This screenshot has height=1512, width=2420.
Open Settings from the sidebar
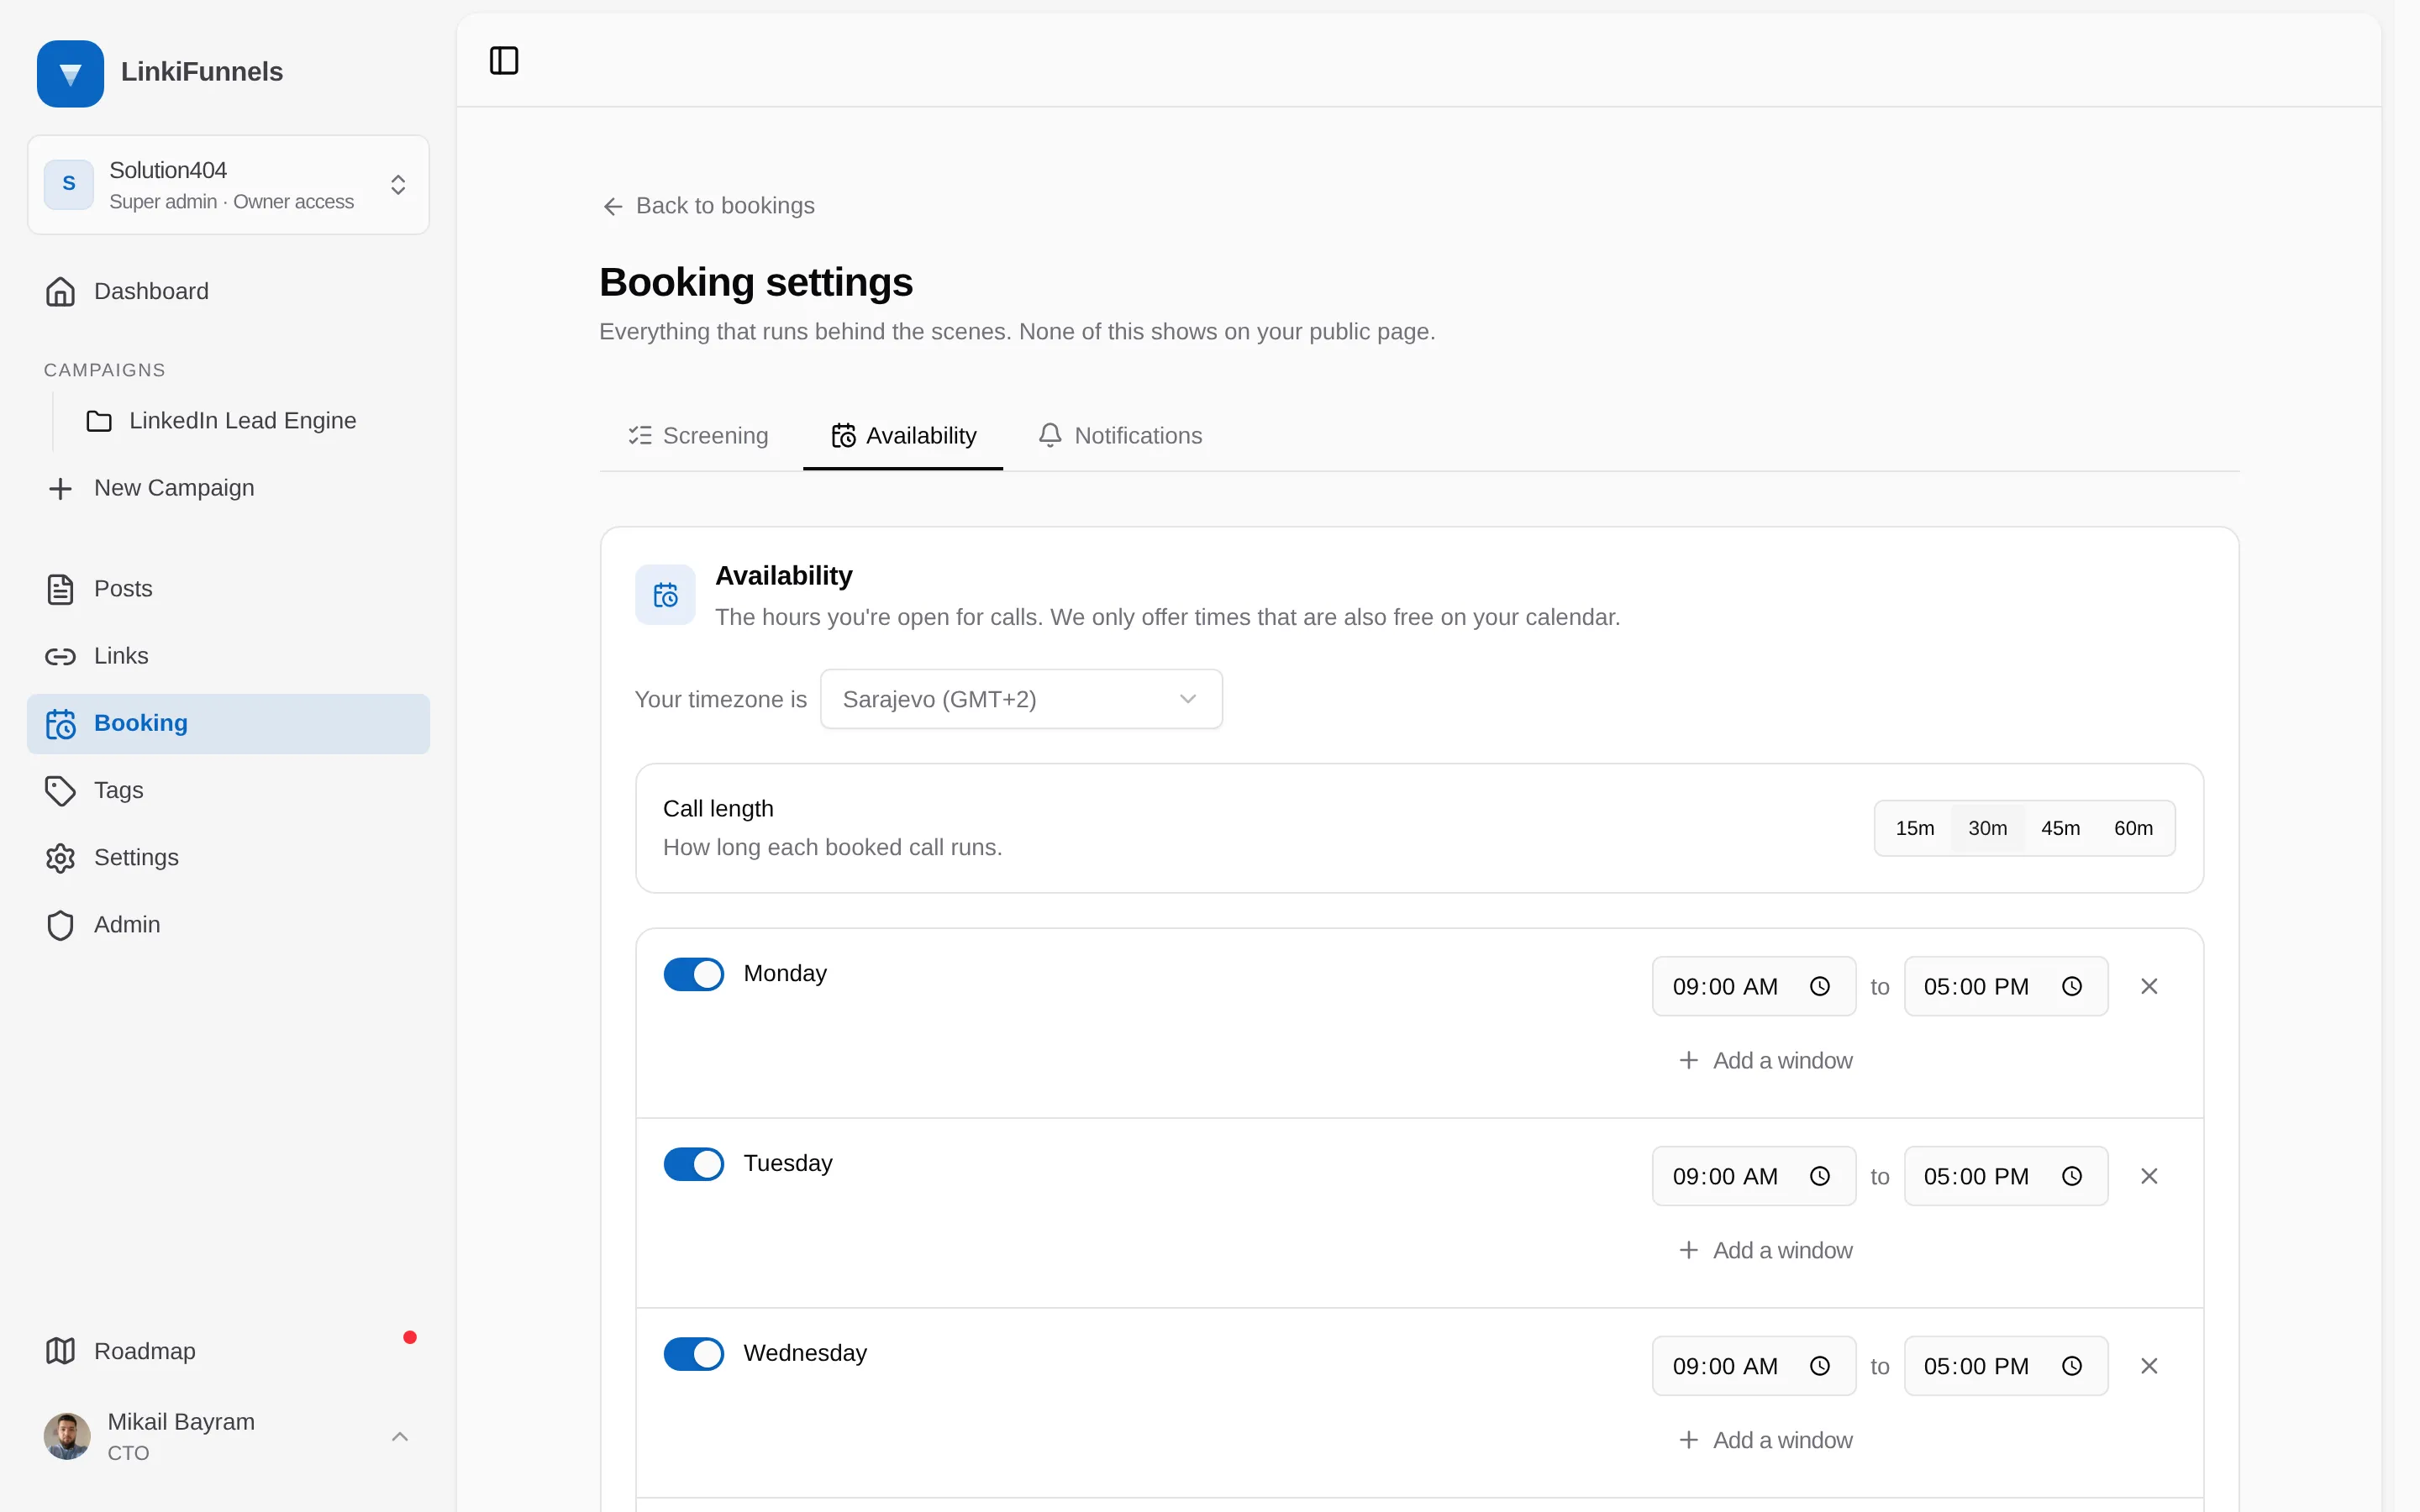228,858
